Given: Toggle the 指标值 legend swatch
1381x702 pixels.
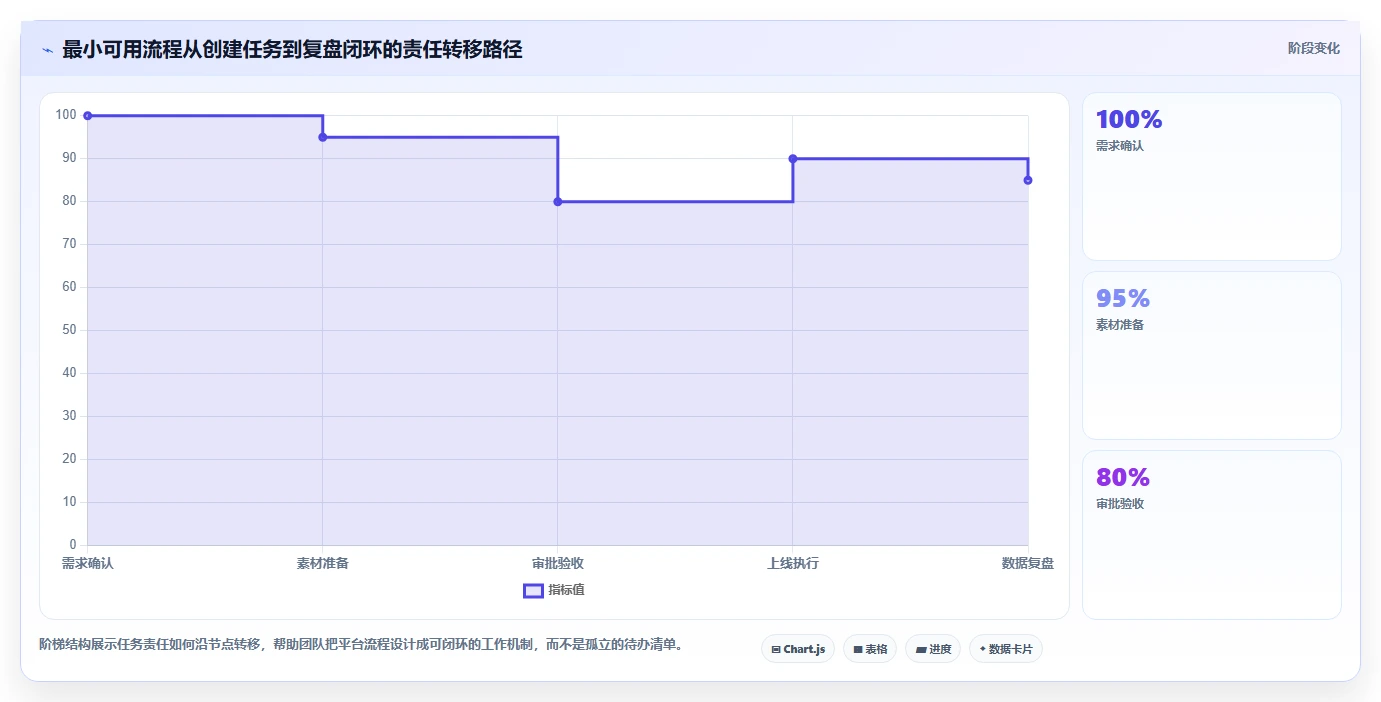Looking at the screenshot, I should coord(533,590).
